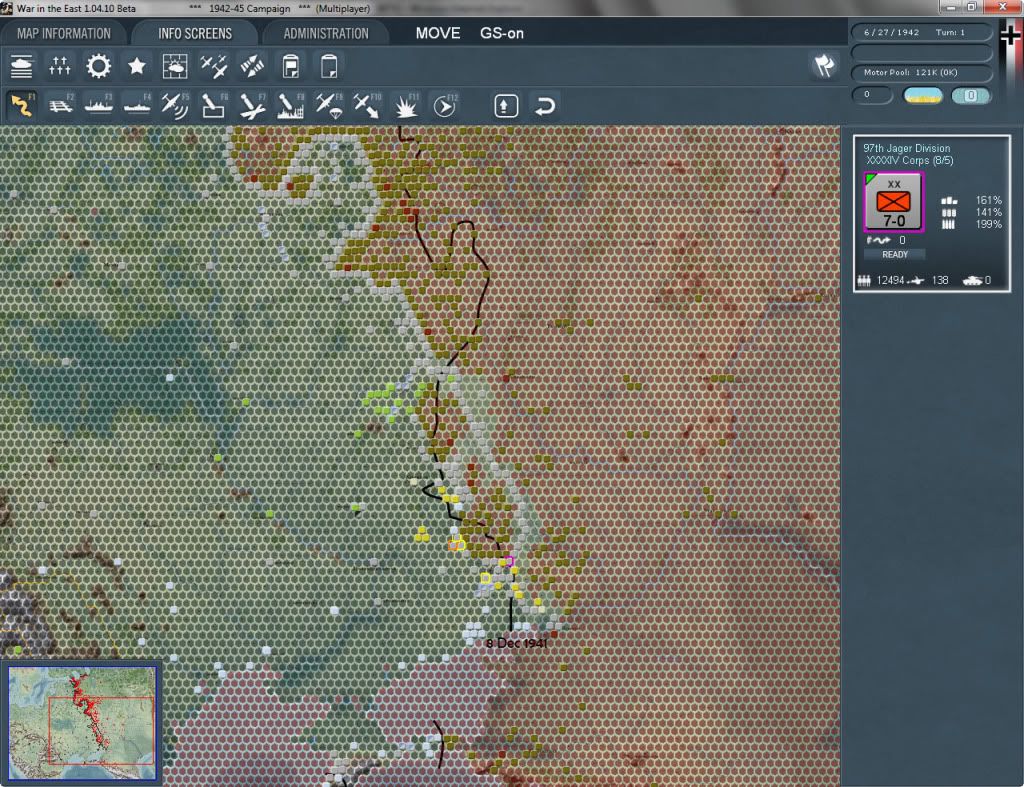Open the blank document report icon
1024x787 pixels.
coord(328,66)
